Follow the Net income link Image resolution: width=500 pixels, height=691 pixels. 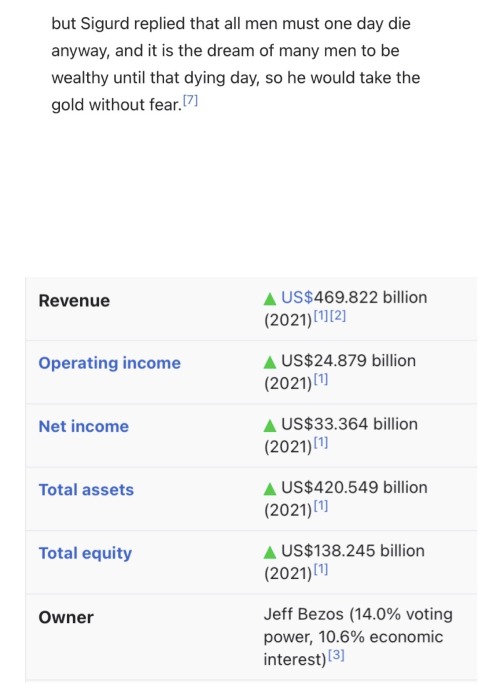click(84, 426)
